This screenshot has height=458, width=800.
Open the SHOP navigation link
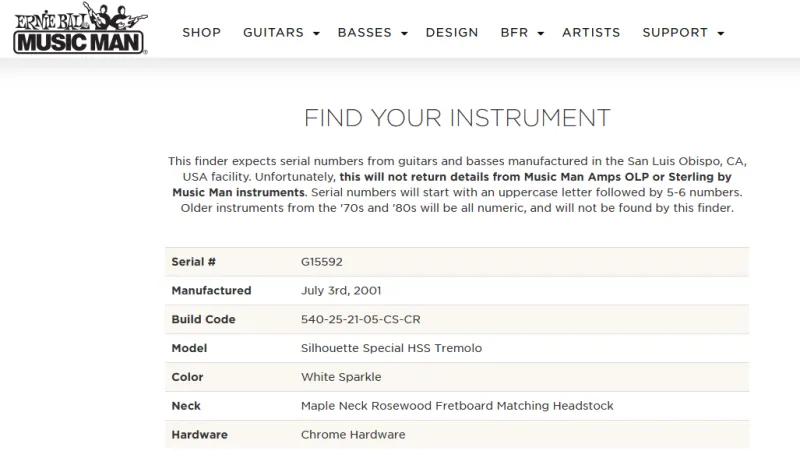point(202,33)
